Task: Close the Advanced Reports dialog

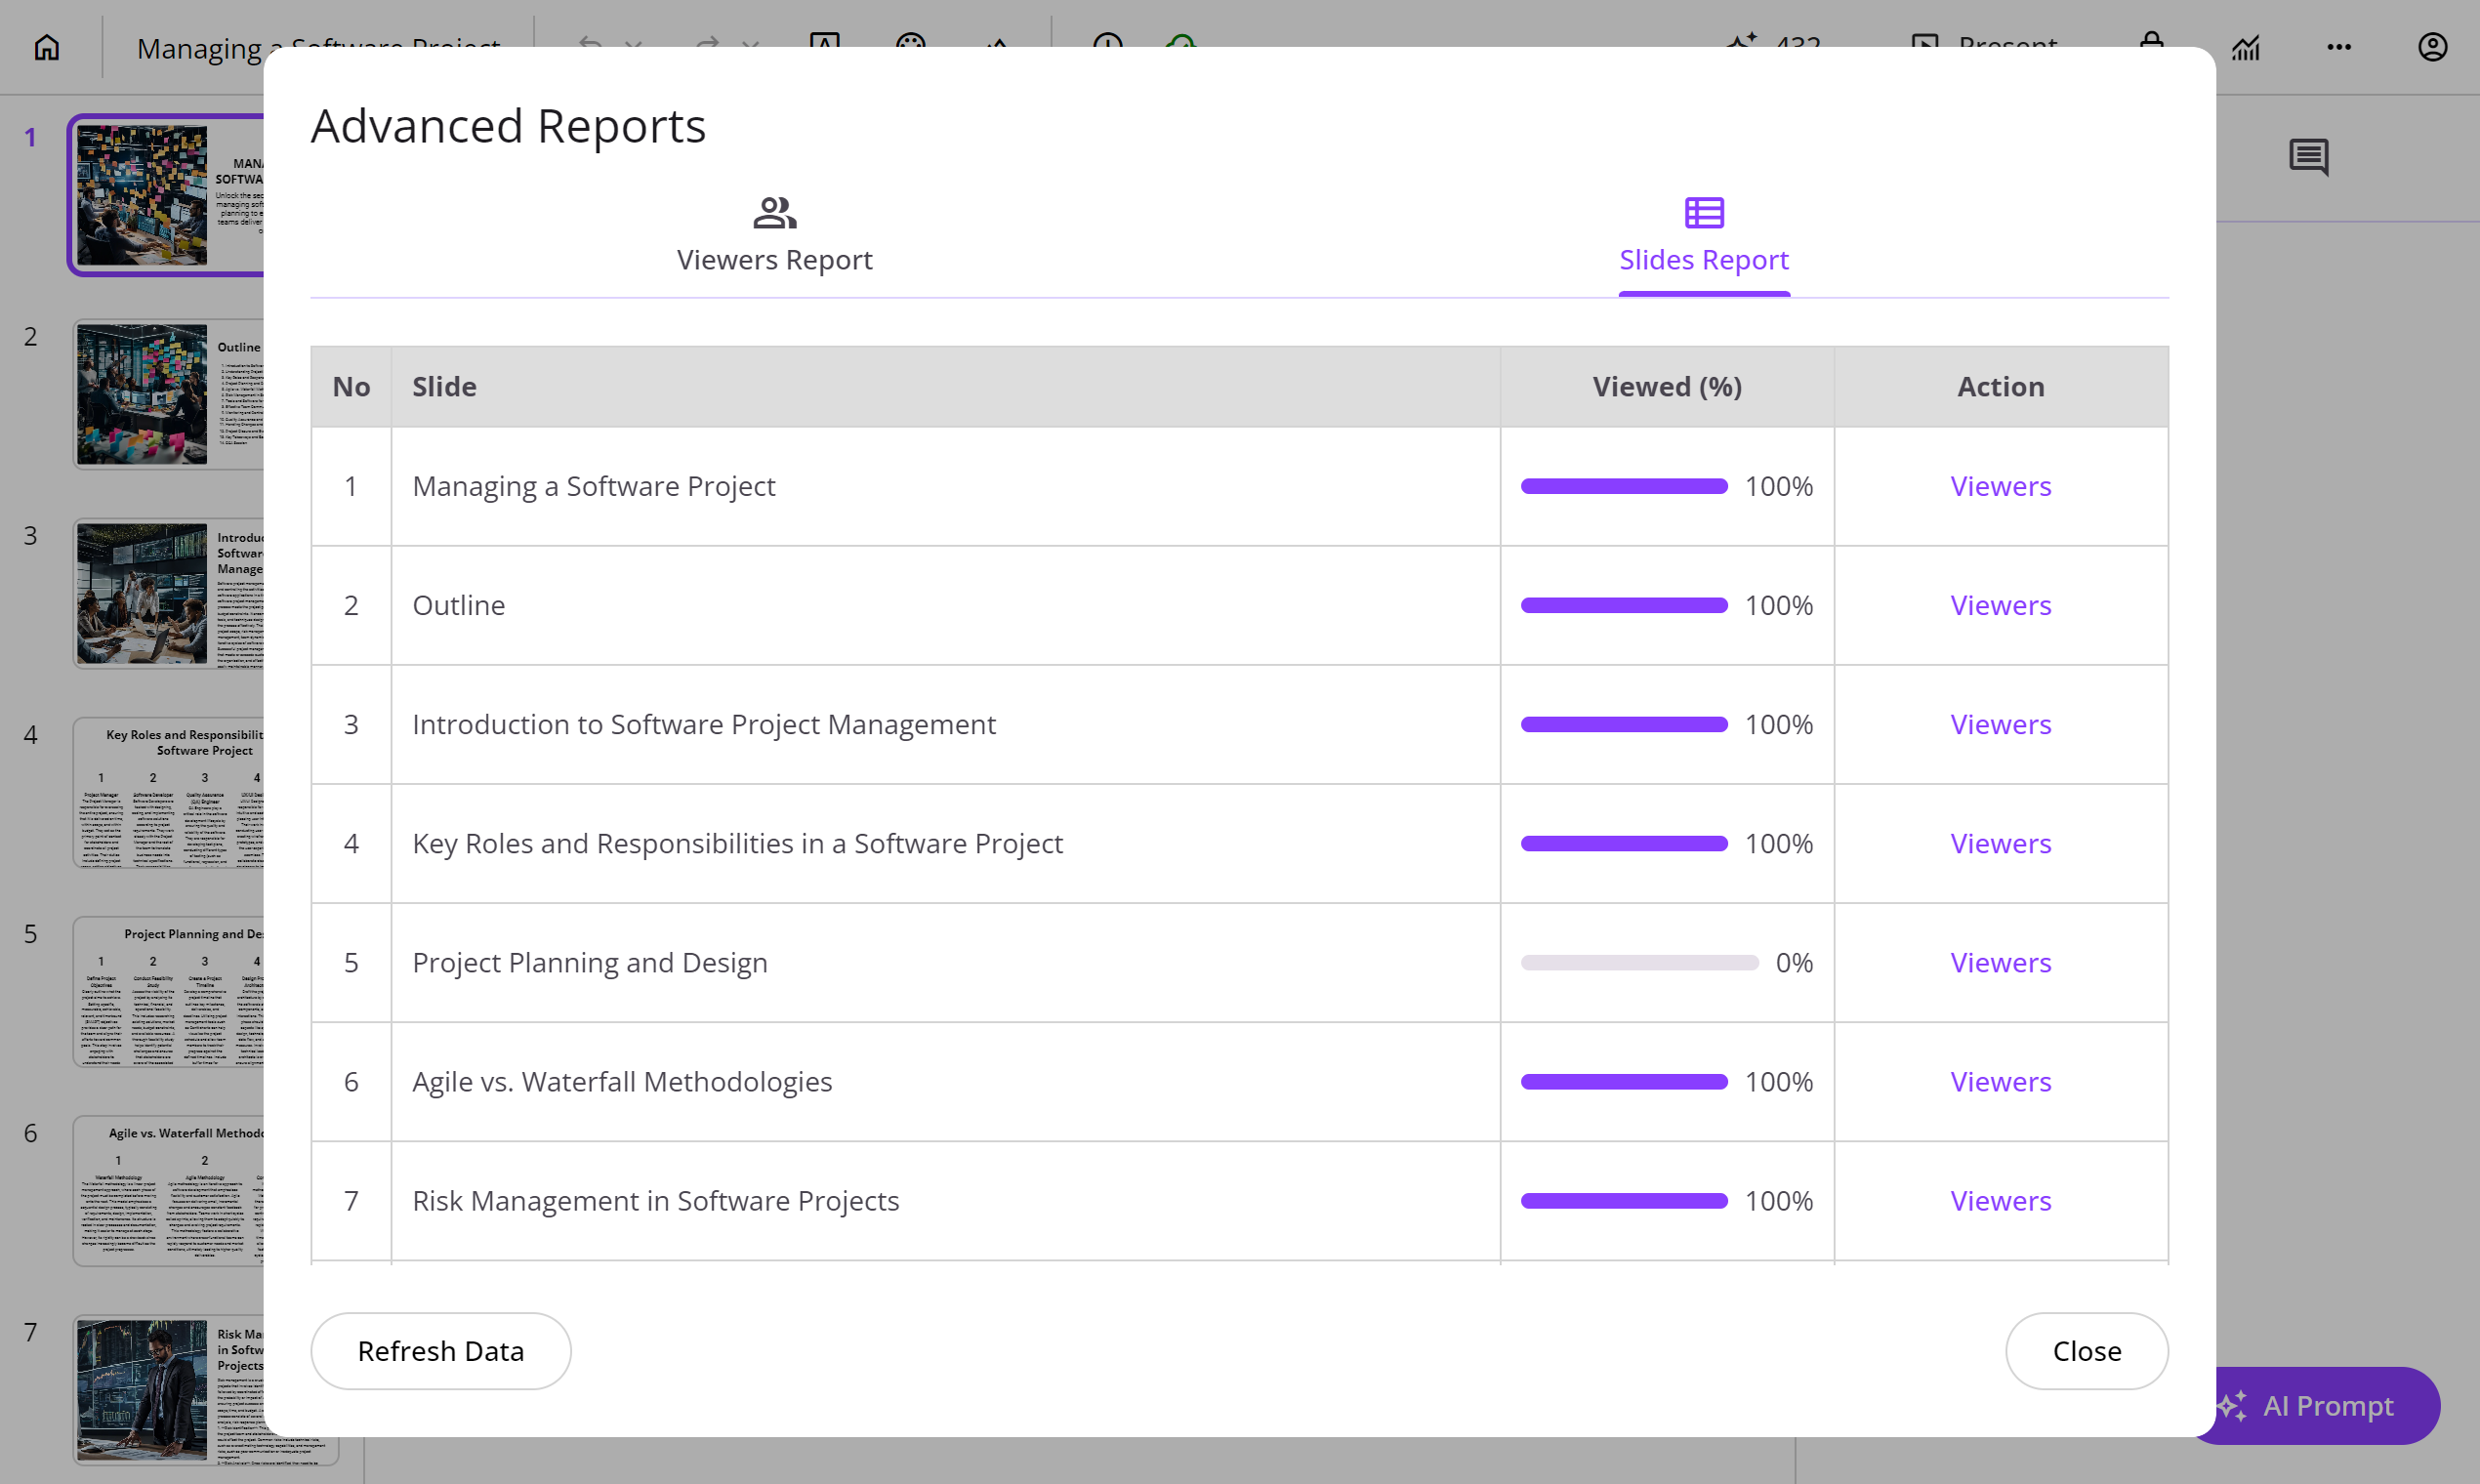Action: click(2086, 1351)
